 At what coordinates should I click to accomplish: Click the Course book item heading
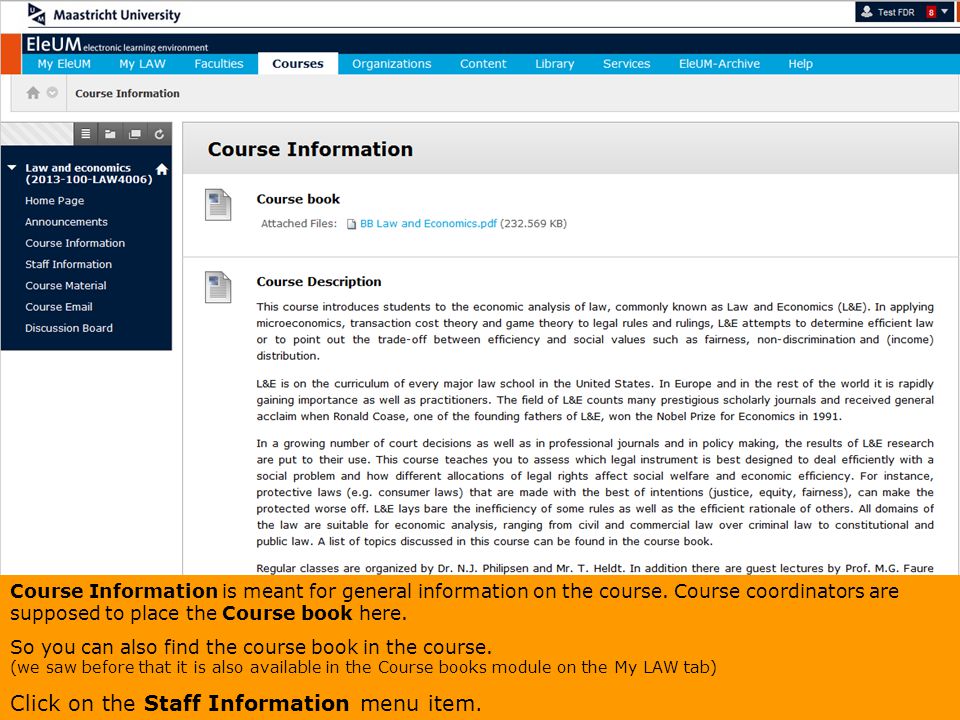click(x=298, y=199)
